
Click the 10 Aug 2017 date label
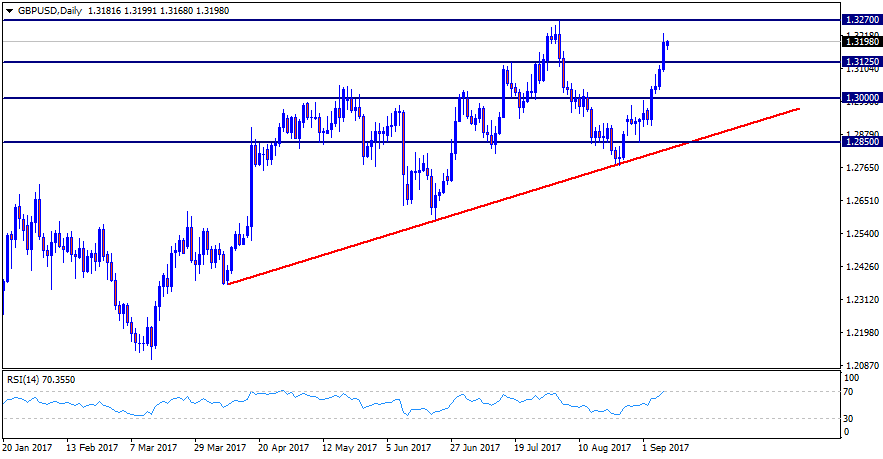pos(606,449)
